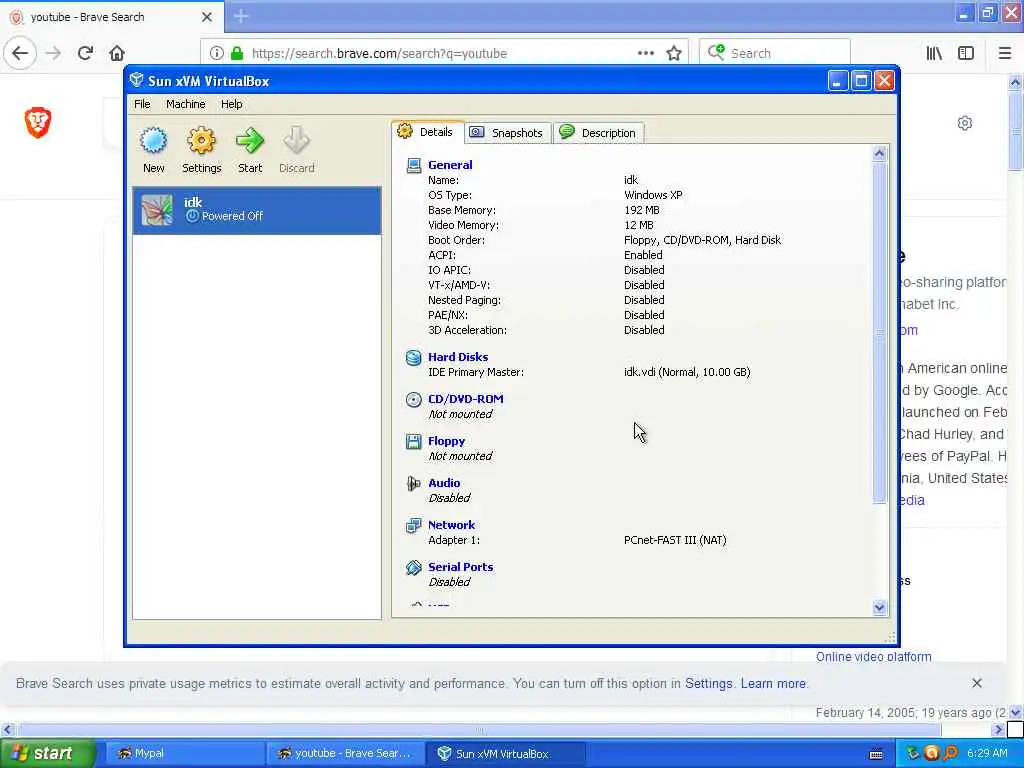Click browser horizontal scrollbar left arrow
The image size is (1024, 768).
click(x=7, y=729)
